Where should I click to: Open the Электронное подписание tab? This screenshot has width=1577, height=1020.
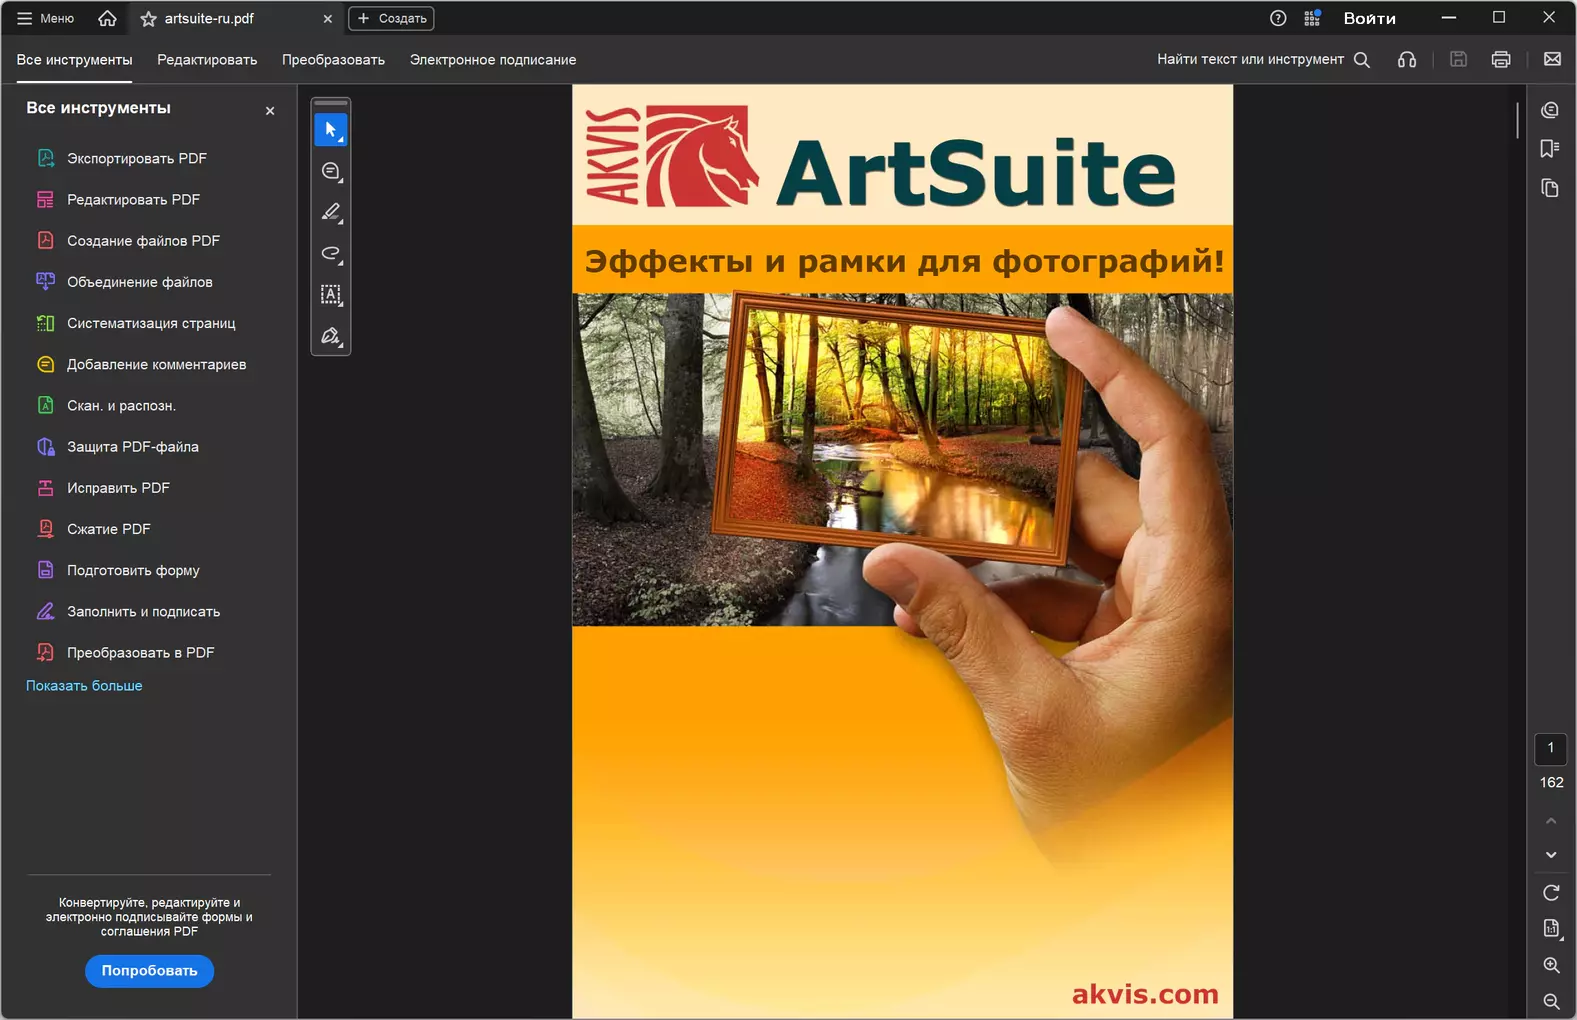pos(493,60)
